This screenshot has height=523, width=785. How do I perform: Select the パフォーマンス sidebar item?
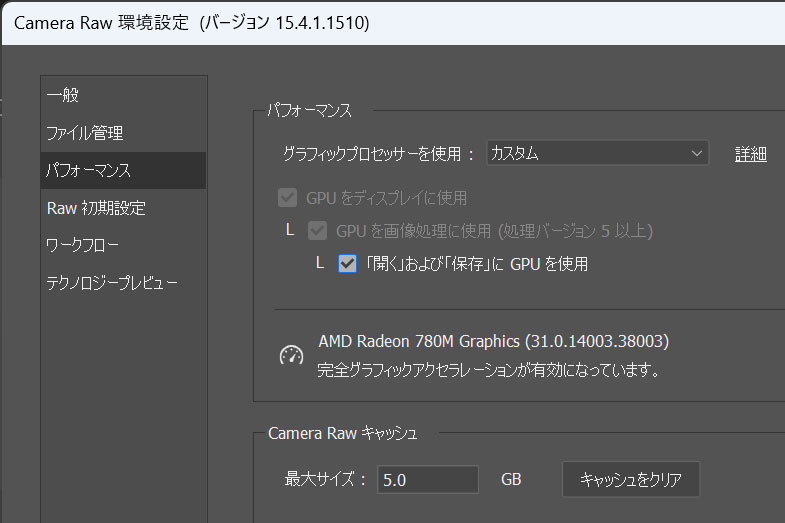[x=123, y=170]
